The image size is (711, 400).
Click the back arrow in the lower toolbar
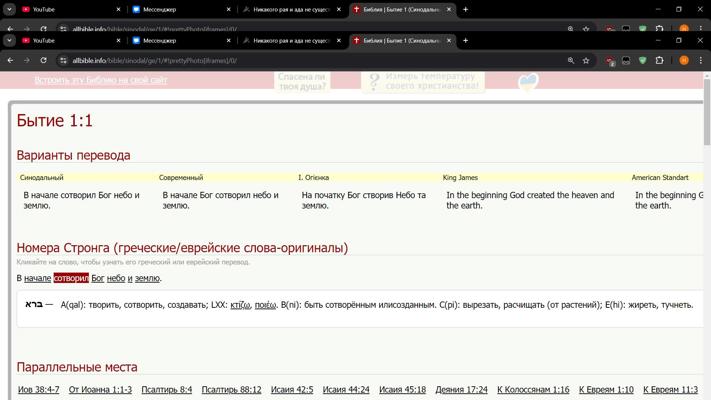point(10,60)
